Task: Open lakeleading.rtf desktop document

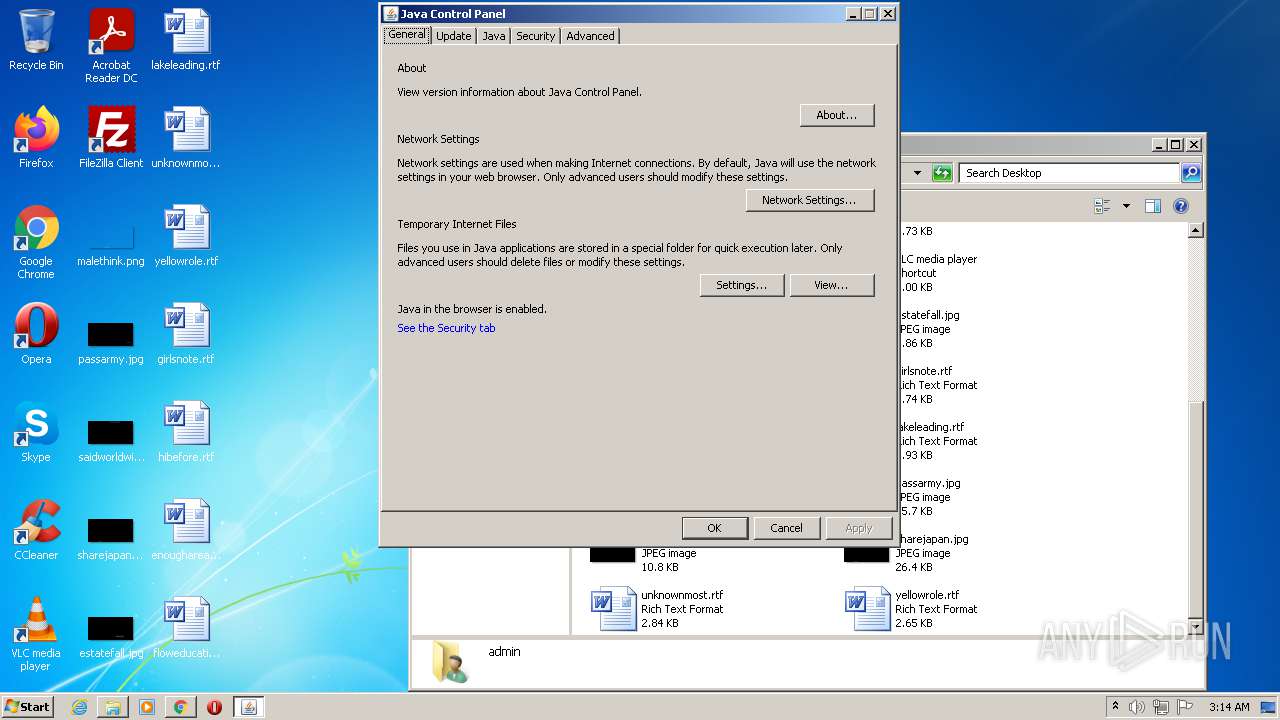Action: point(186,40)
